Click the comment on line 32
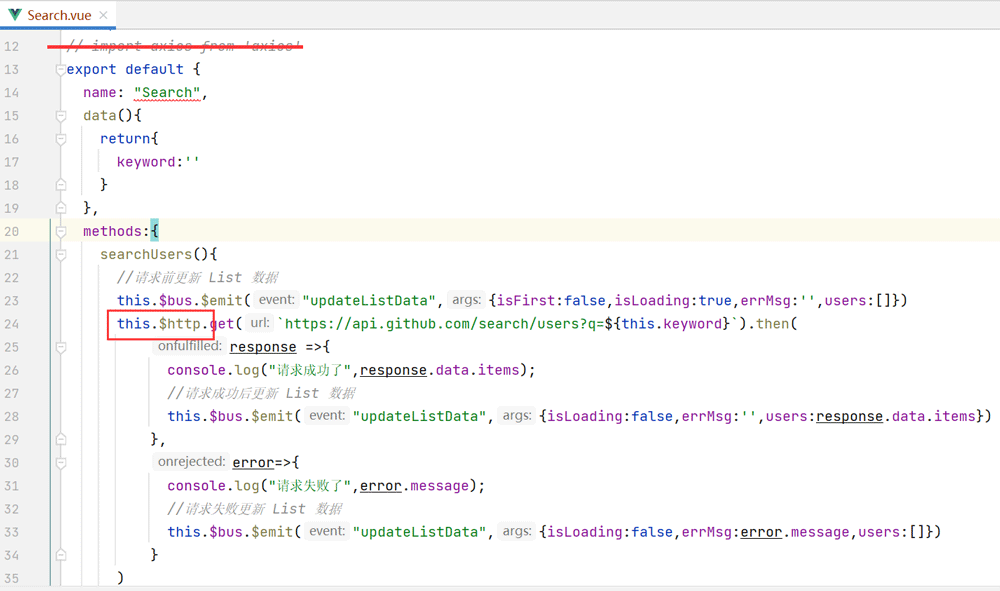Image resolution: width=1000 pixels, height=591 pixels. 255,509
